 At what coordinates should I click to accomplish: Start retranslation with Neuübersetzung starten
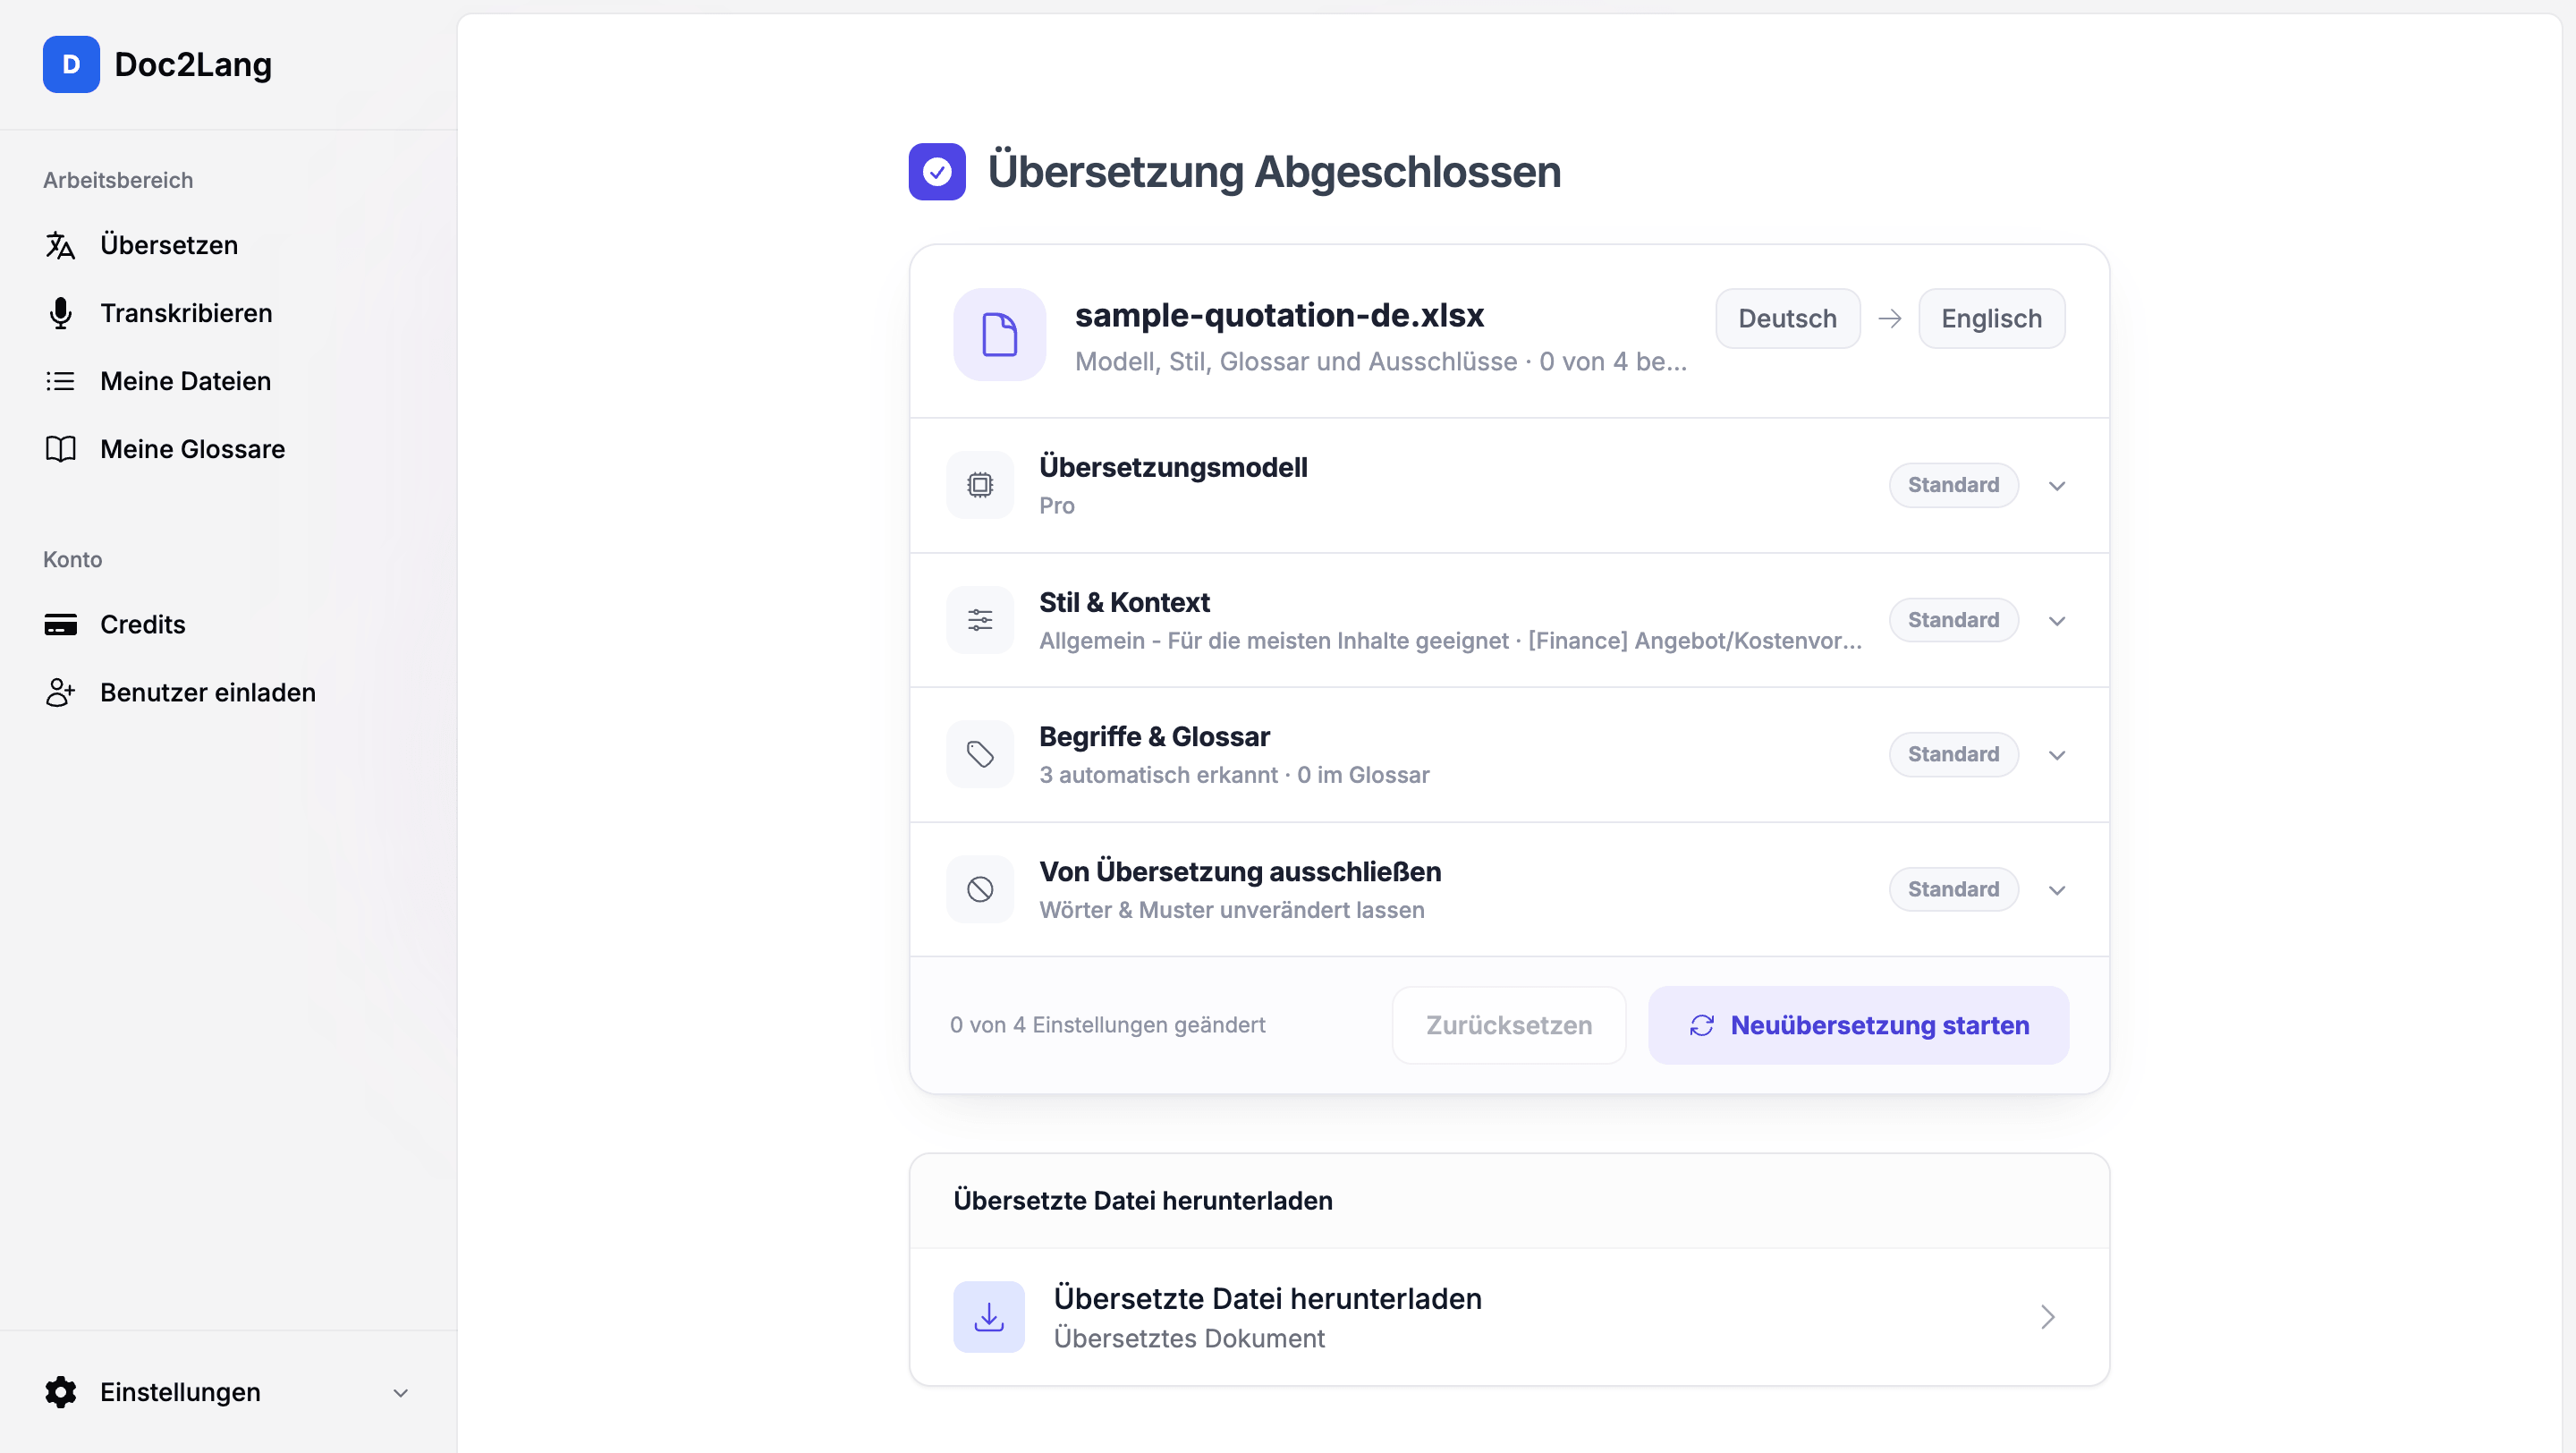click(1858, 1025)
